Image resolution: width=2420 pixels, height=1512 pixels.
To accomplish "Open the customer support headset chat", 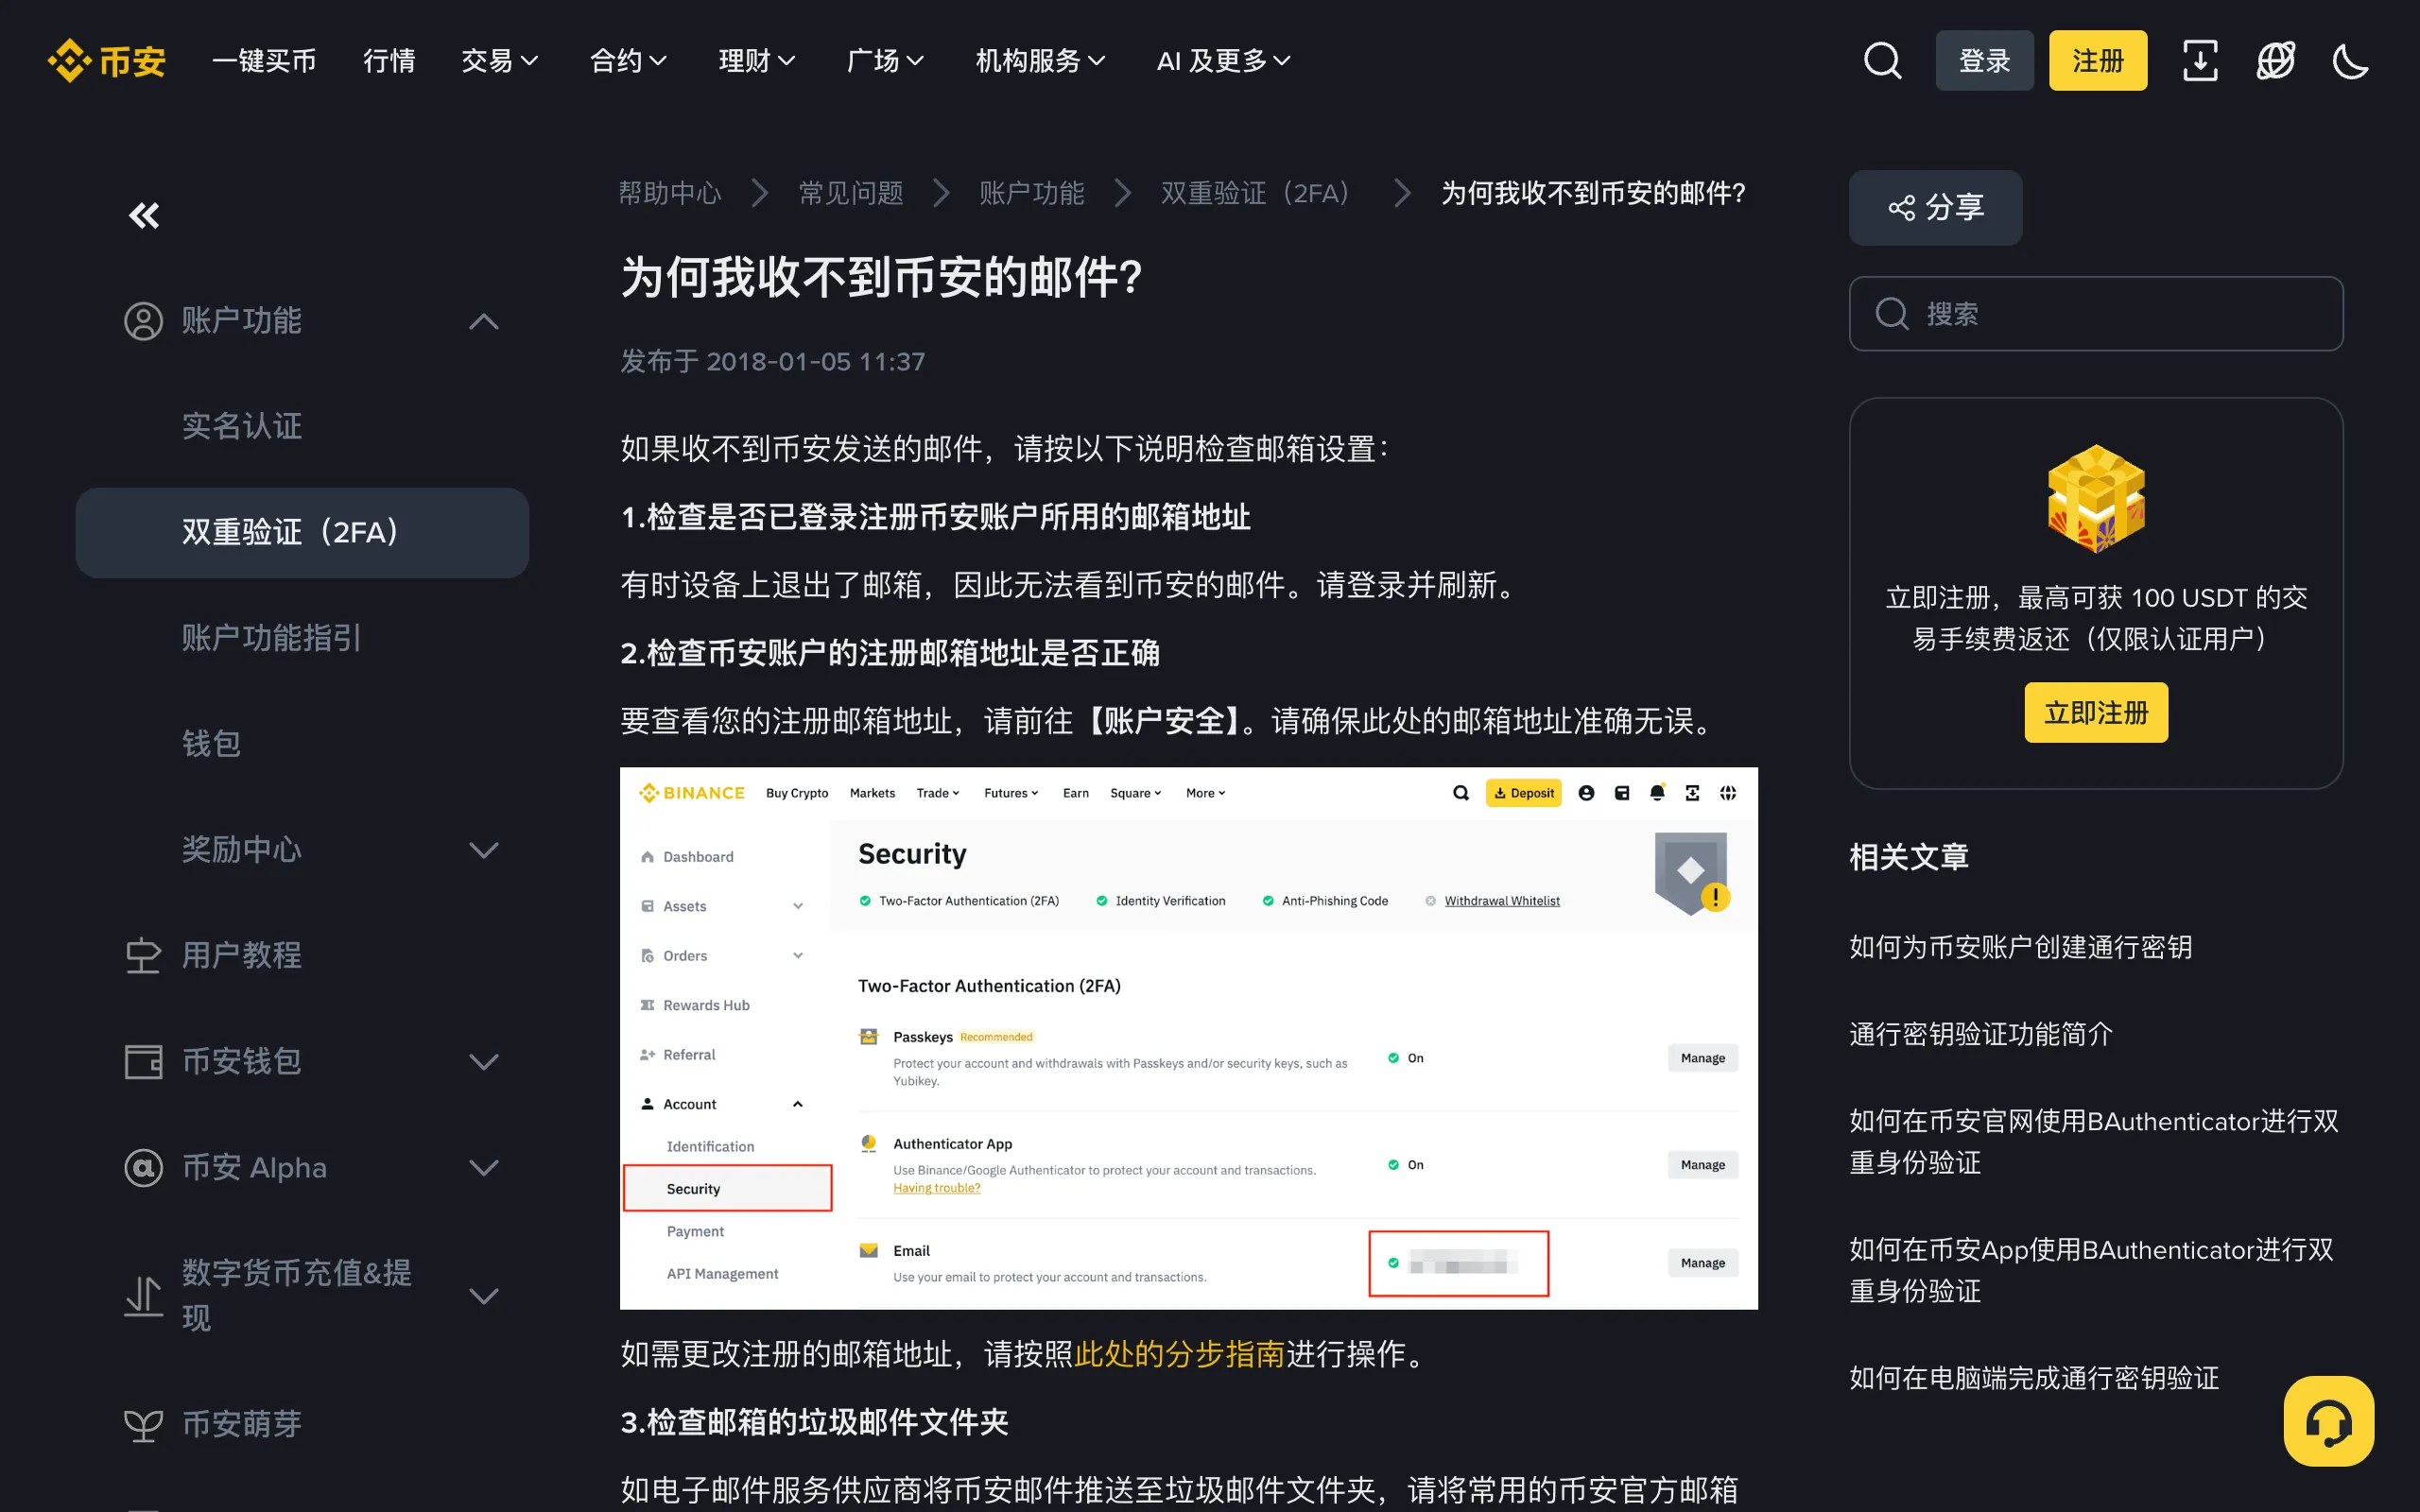I will point(2328,1421).
